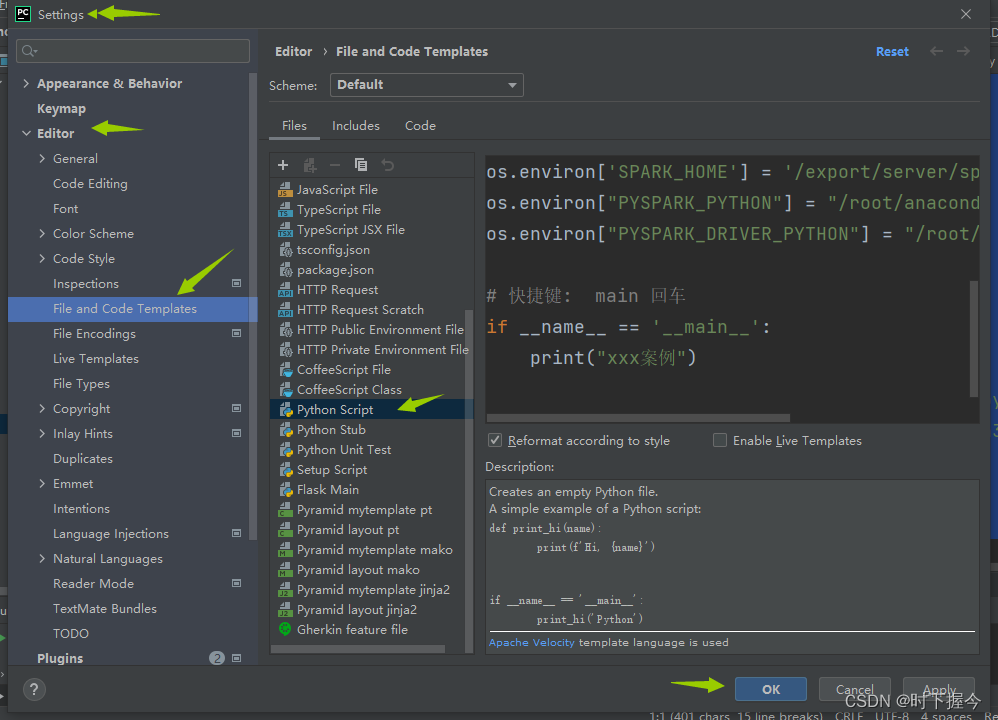Select Python Script template
998x720 pixels.
click(372, 409)
